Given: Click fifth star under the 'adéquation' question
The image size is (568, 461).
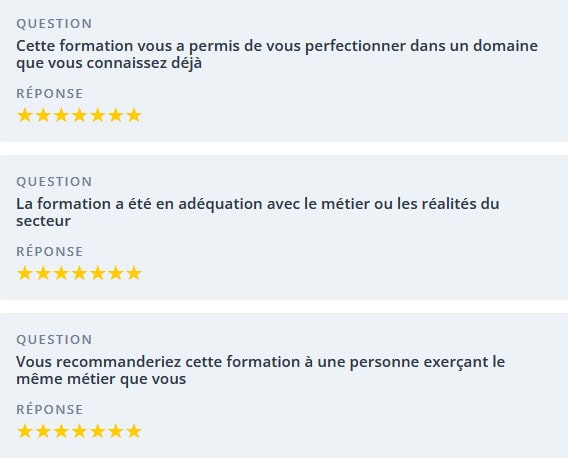Looking at the screenshot, I should [x=97, y=273].
